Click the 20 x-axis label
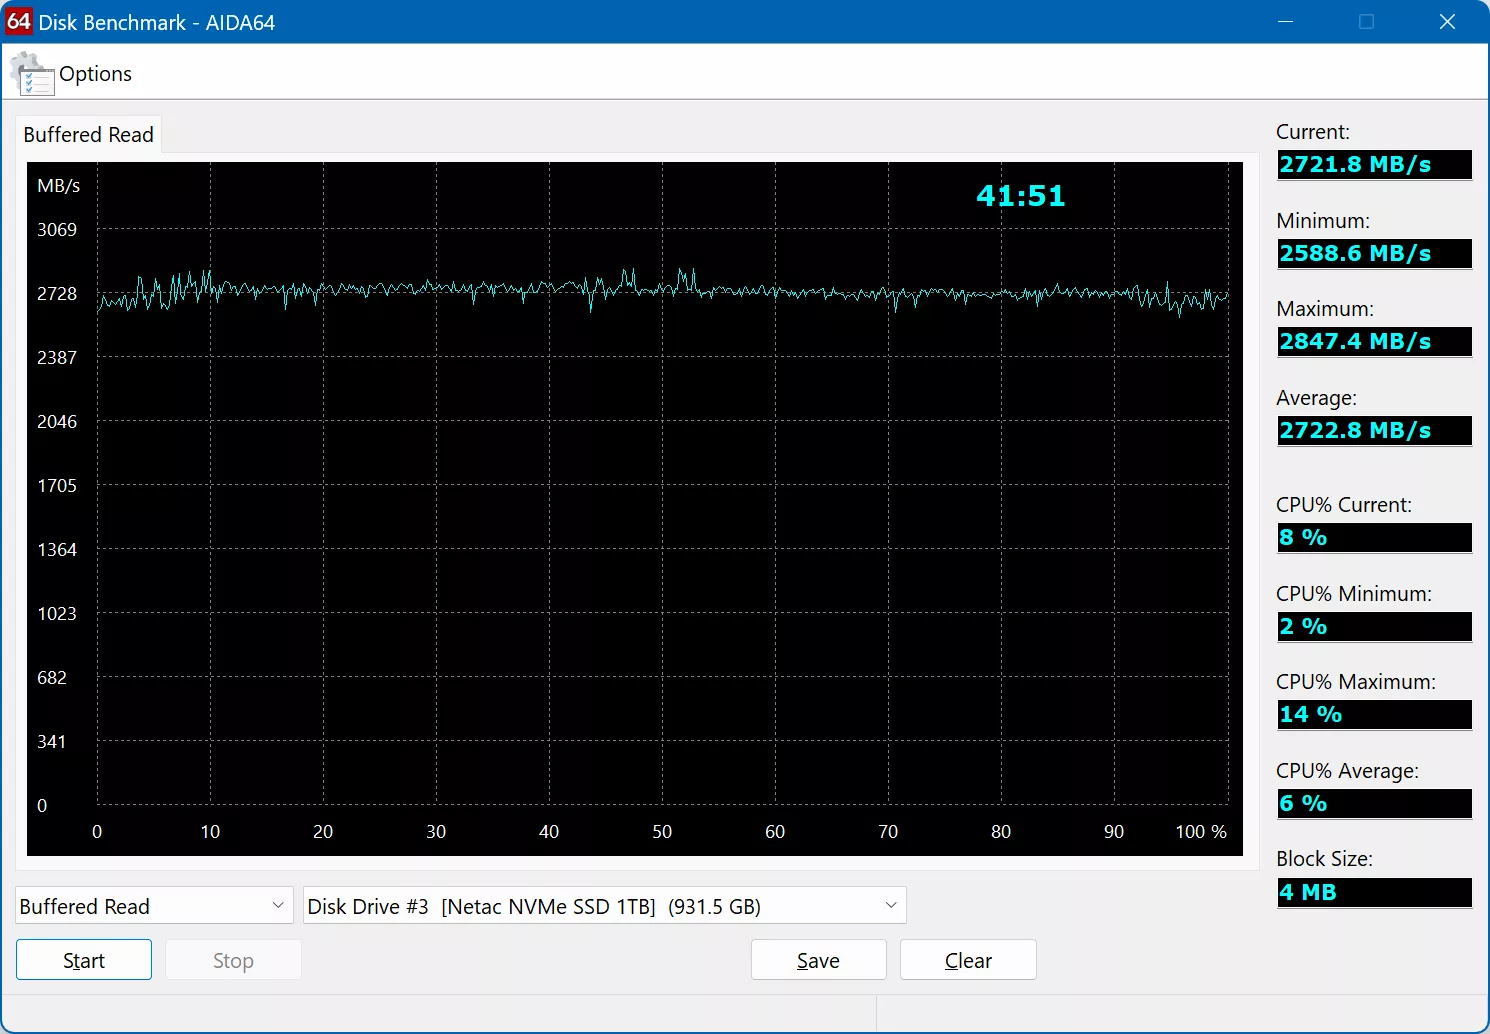The width and height of the screenshot is (1490, 1034). coord(323,832)
